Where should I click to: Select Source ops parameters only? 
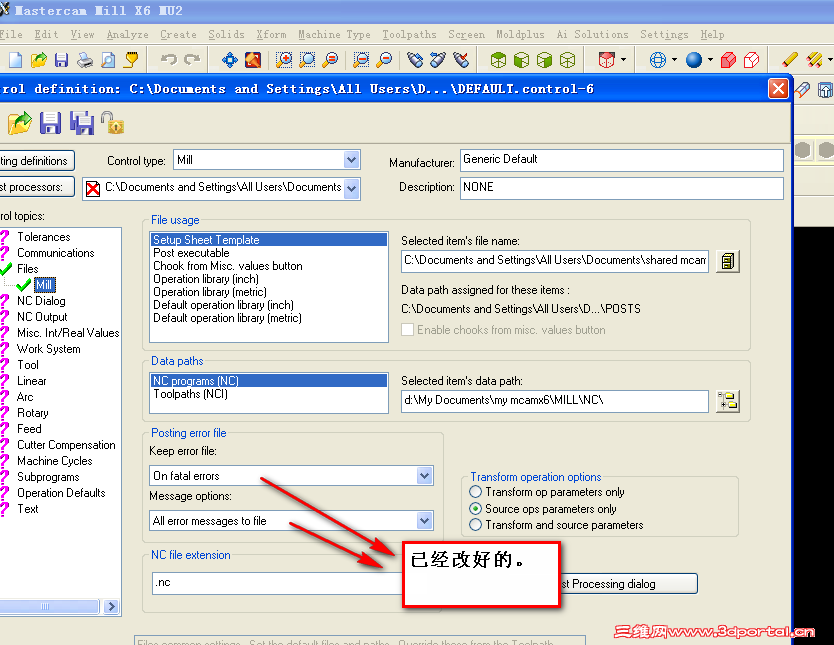click(x=476, y=509)
